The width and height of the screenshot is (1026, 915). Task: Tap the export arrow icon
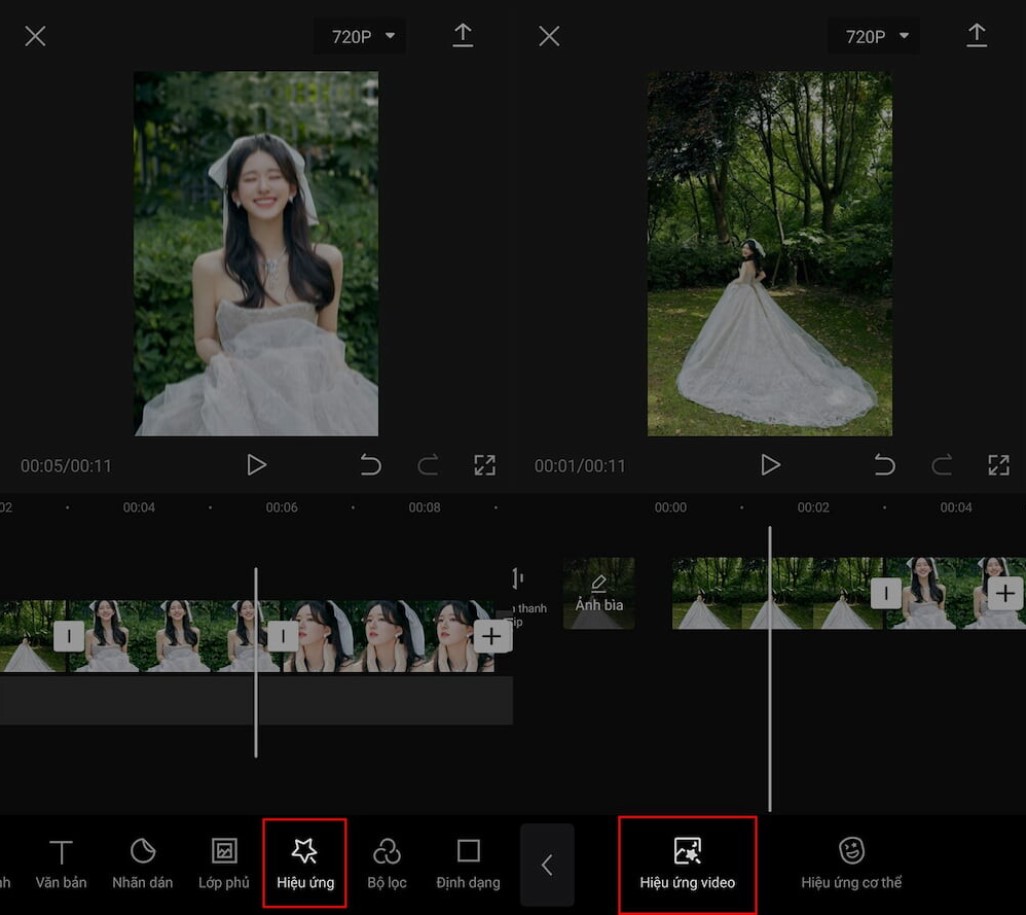pos(463,36)
